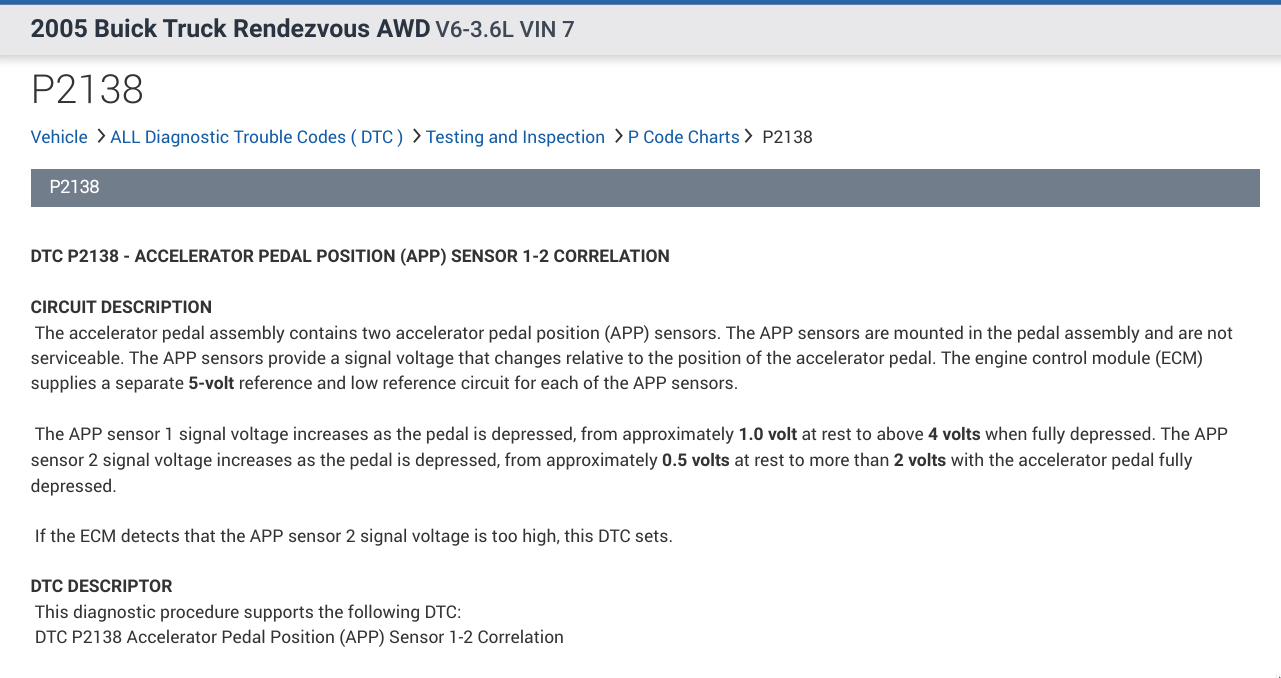Open the Testing and Inspection breadcrumb

pyautogui.click(x=515, y=137)
